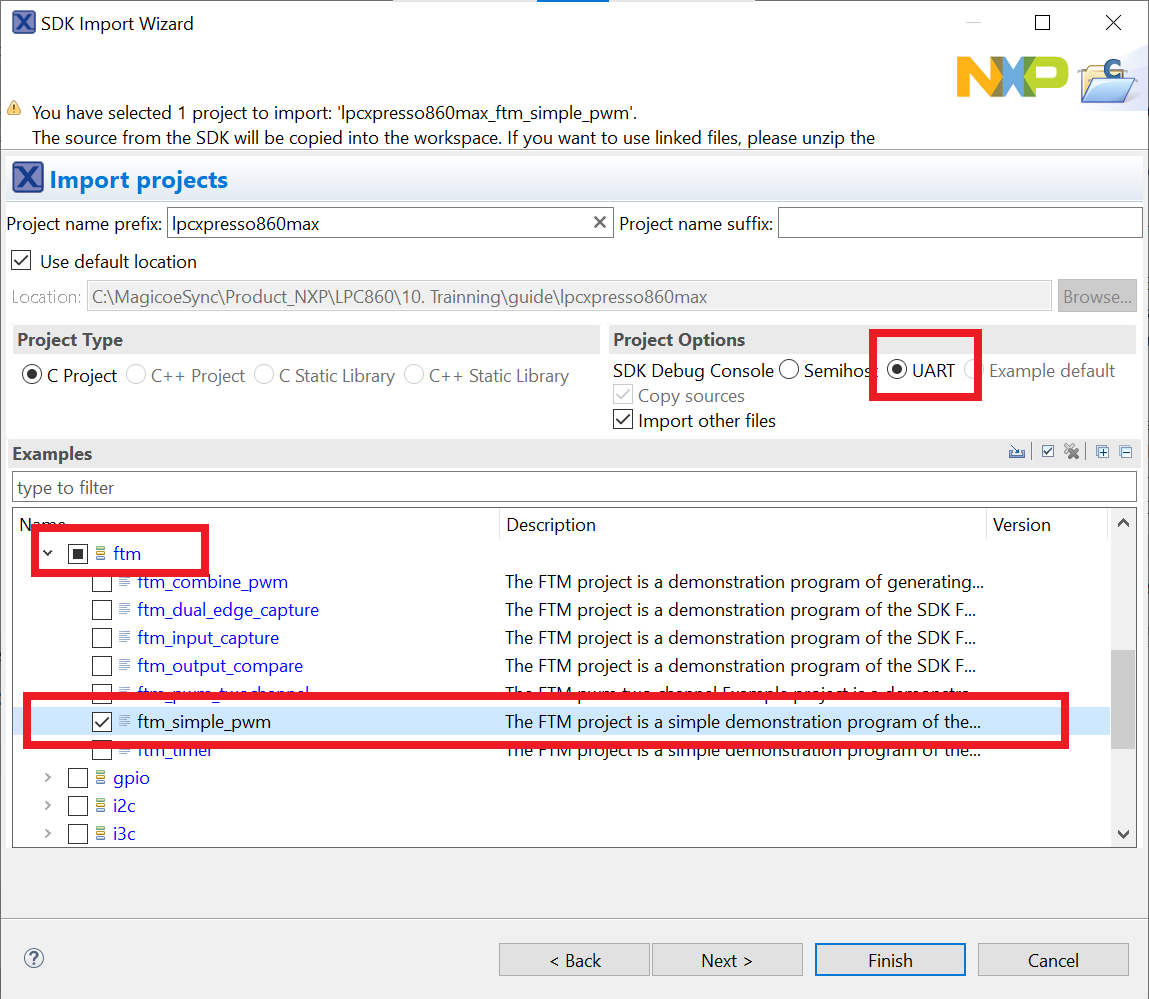Click the collapse all examples minus icon
1149x999 pixels.
[x=1125, y=452]
